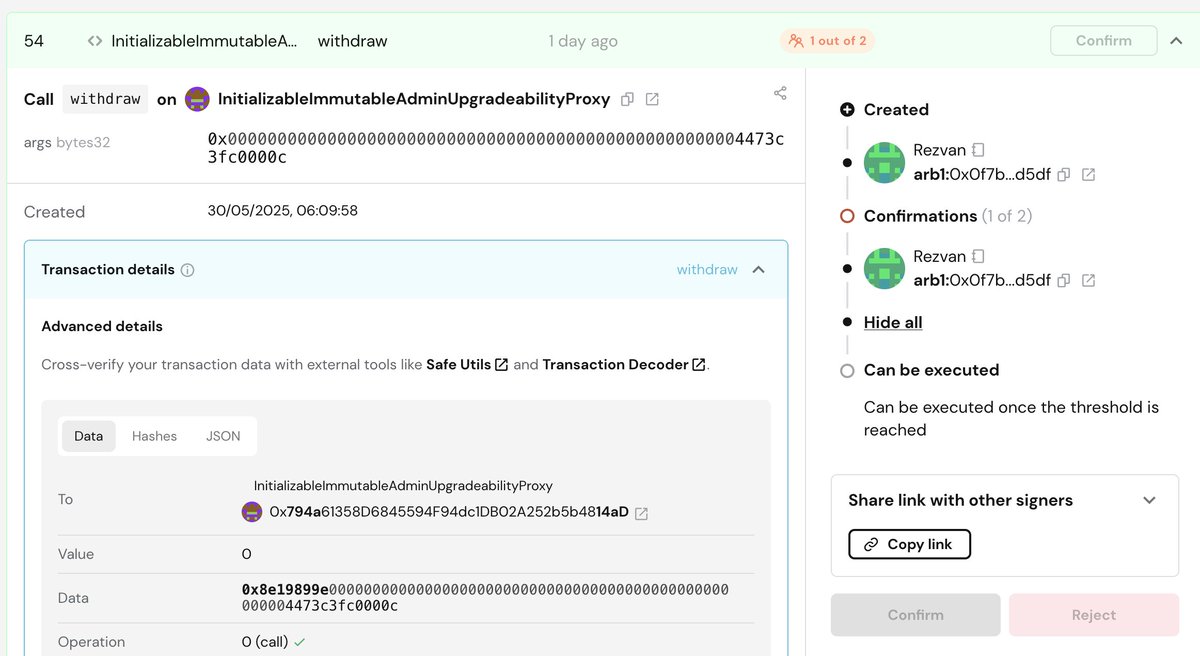The width and height of the screenshot is (1200, 656).
Task: Click the Hide all link
Action: (893, 322)
